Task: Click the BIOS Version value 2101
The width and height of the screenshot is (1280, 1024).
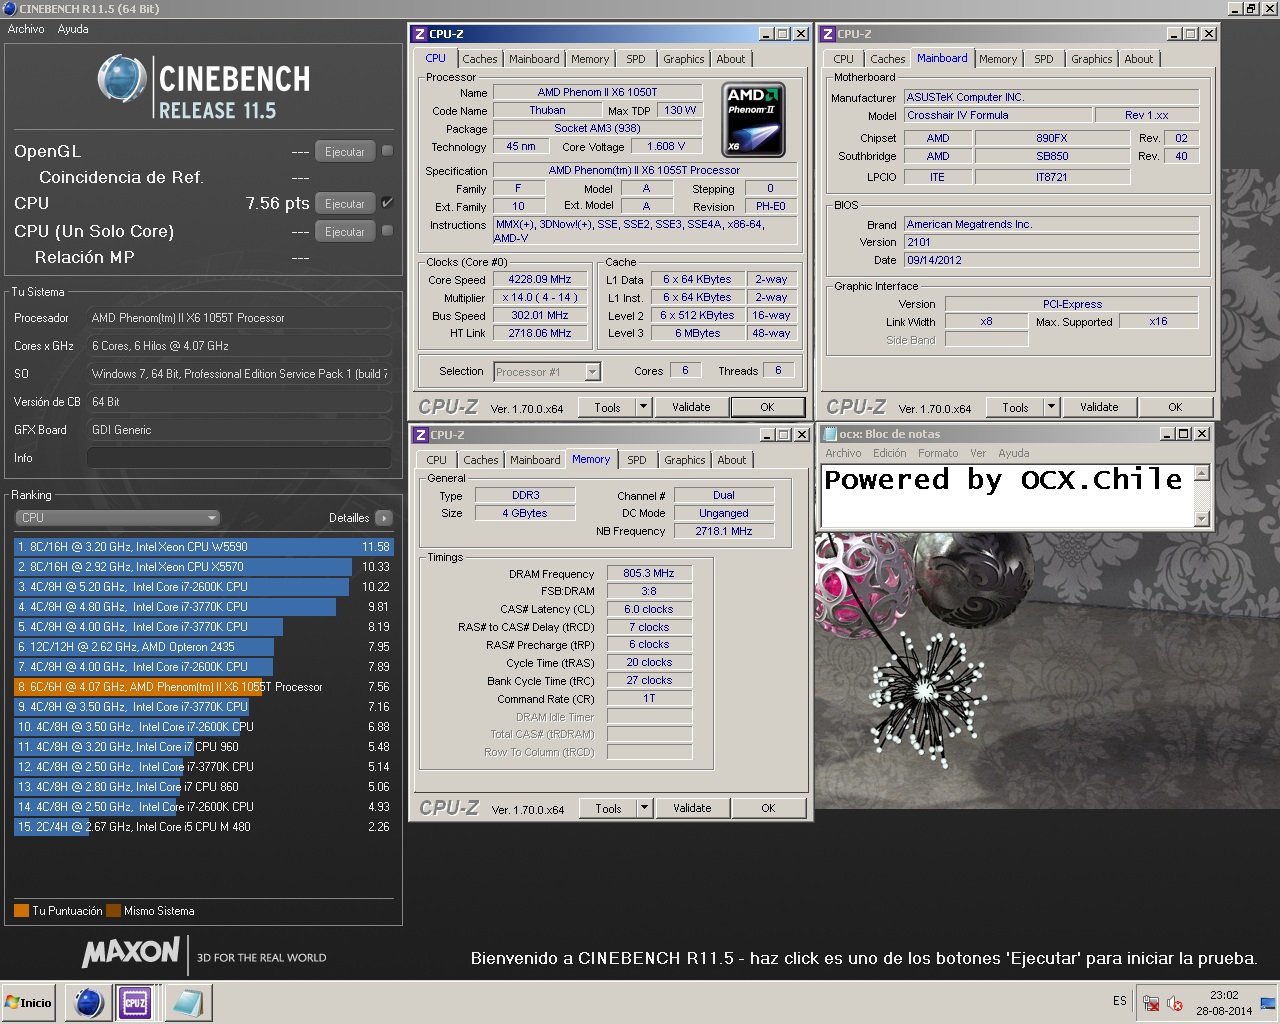Action: [1051, 242]
